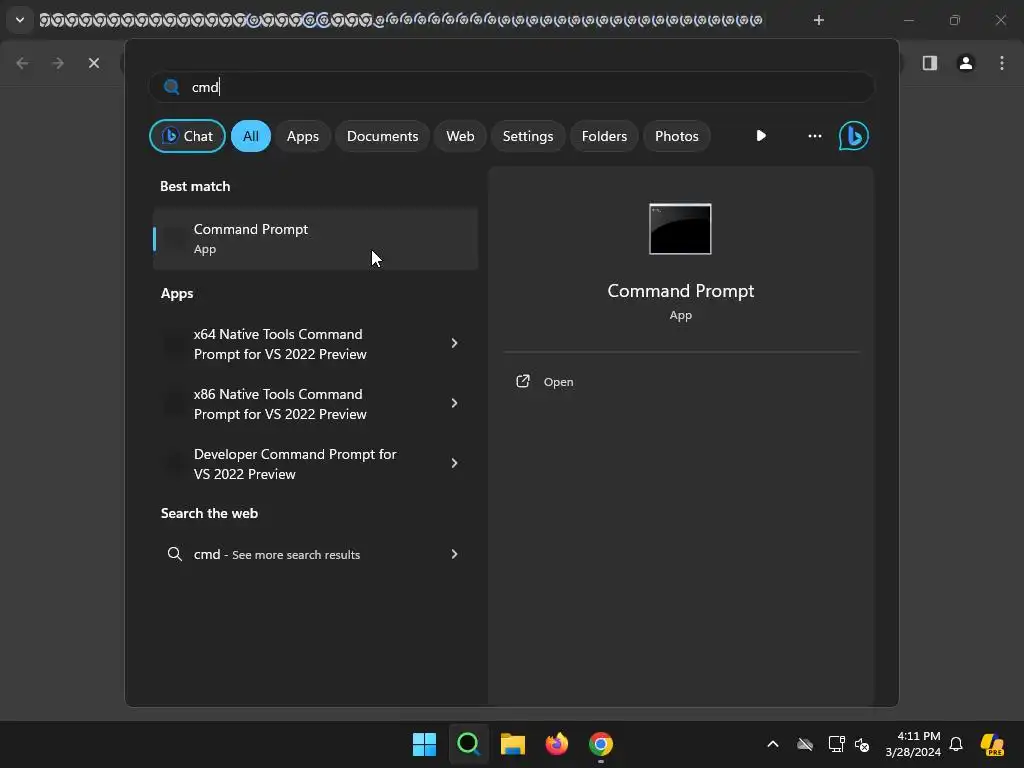Filter results by Web
Screen dimensions: 1024x768
pyautogui.click(x=460, y=136)
